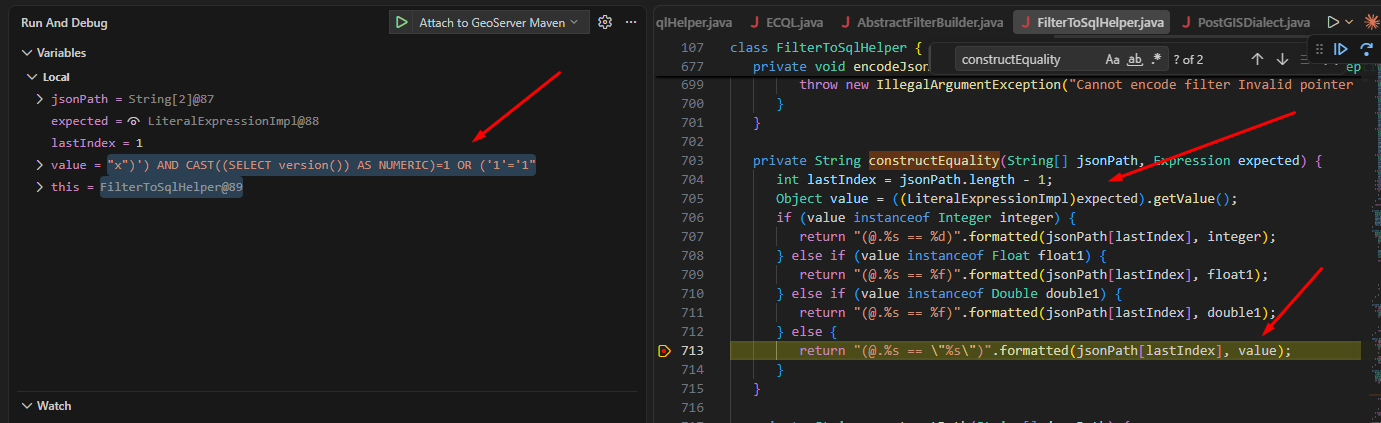
Task: Collapse the Local scope
Action: tap(32, 77)
